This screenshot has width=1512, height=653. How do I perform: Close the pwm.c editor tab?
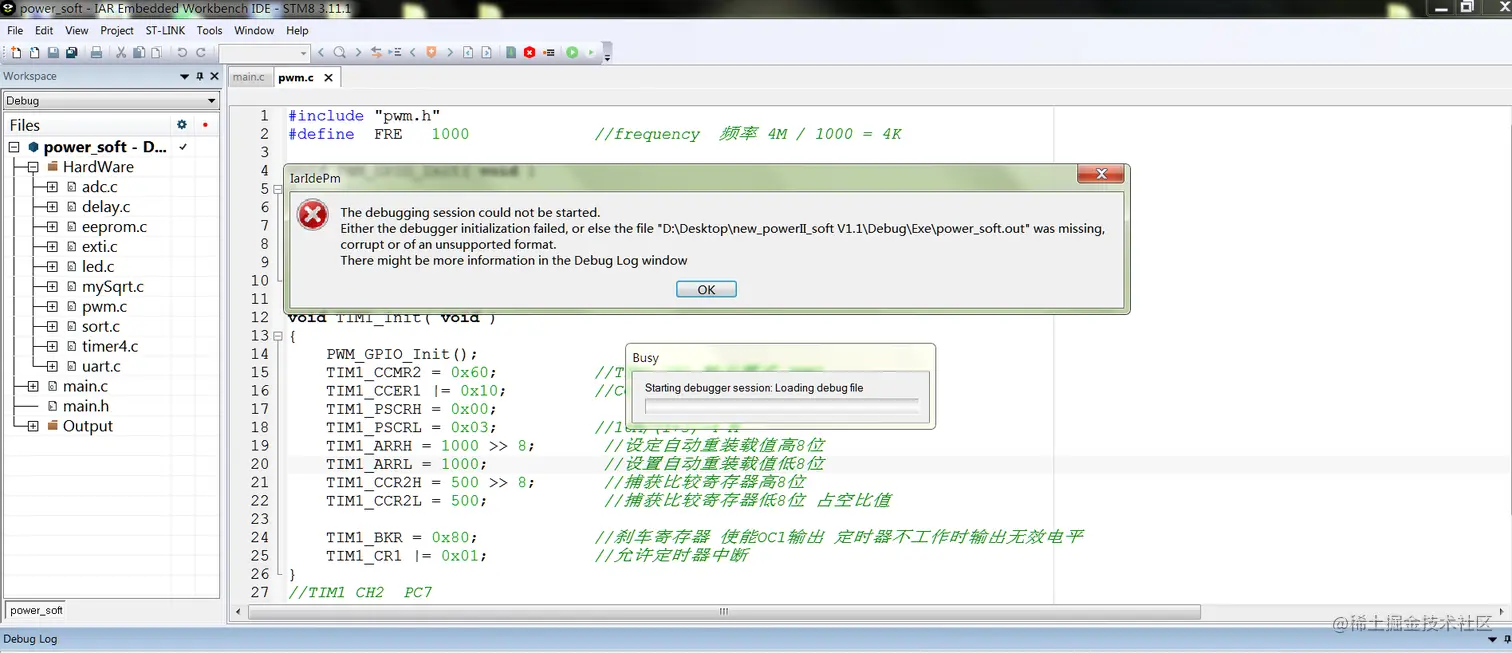coord(328,77)
